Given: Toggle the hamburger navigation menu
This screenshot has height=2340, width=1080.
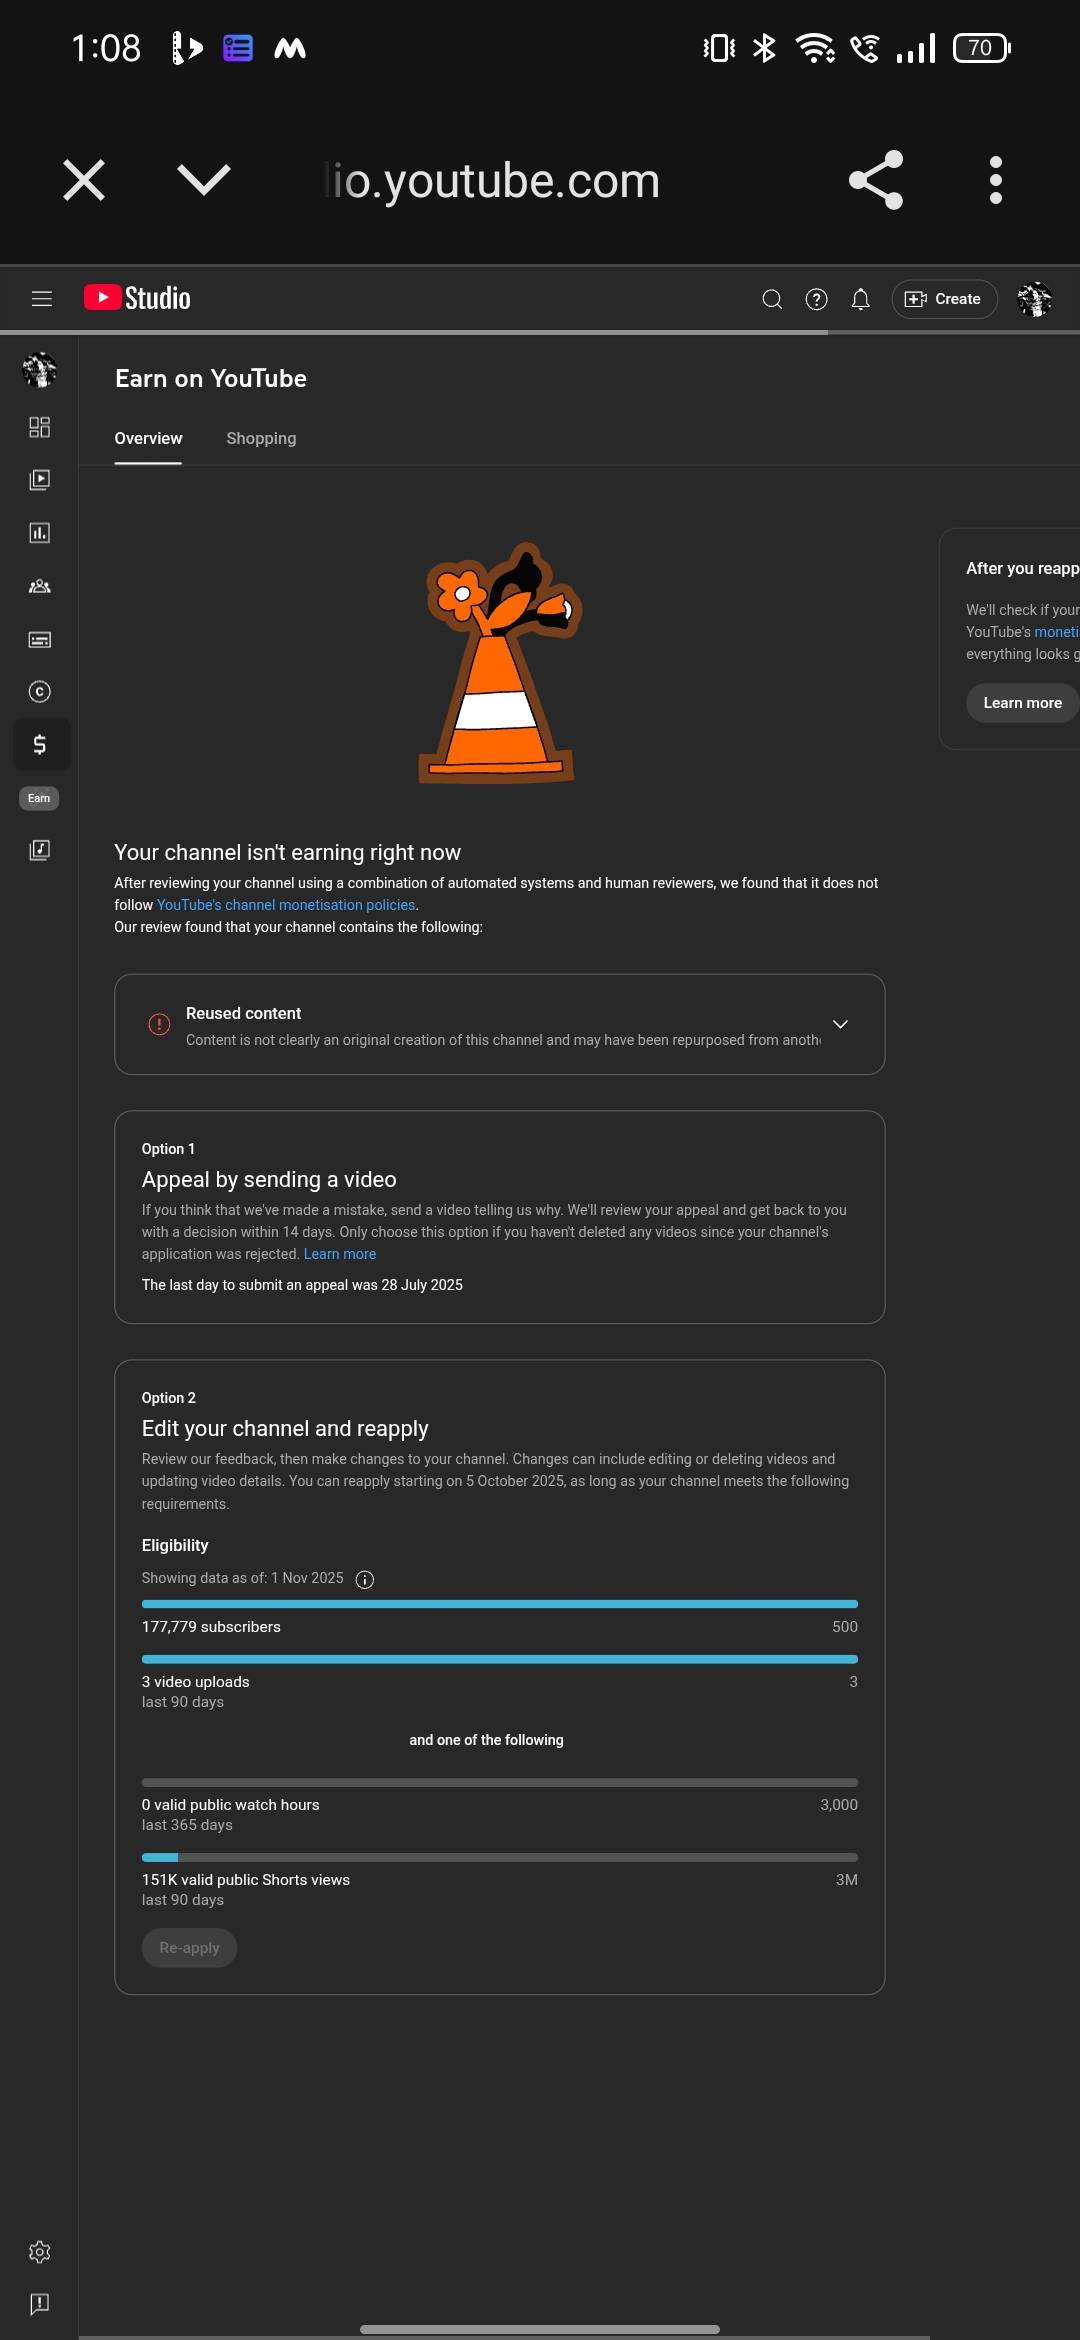Looking at the screenshot, I should (42, 299).
